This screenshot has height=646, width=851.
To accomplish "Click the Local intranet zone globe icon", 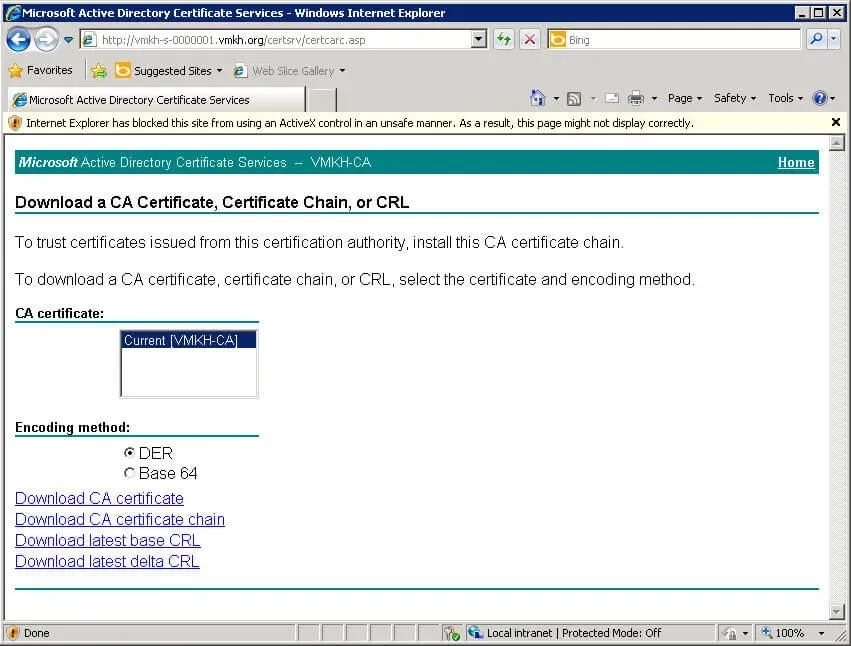I will pyautogui.click(x=475, y=632).
